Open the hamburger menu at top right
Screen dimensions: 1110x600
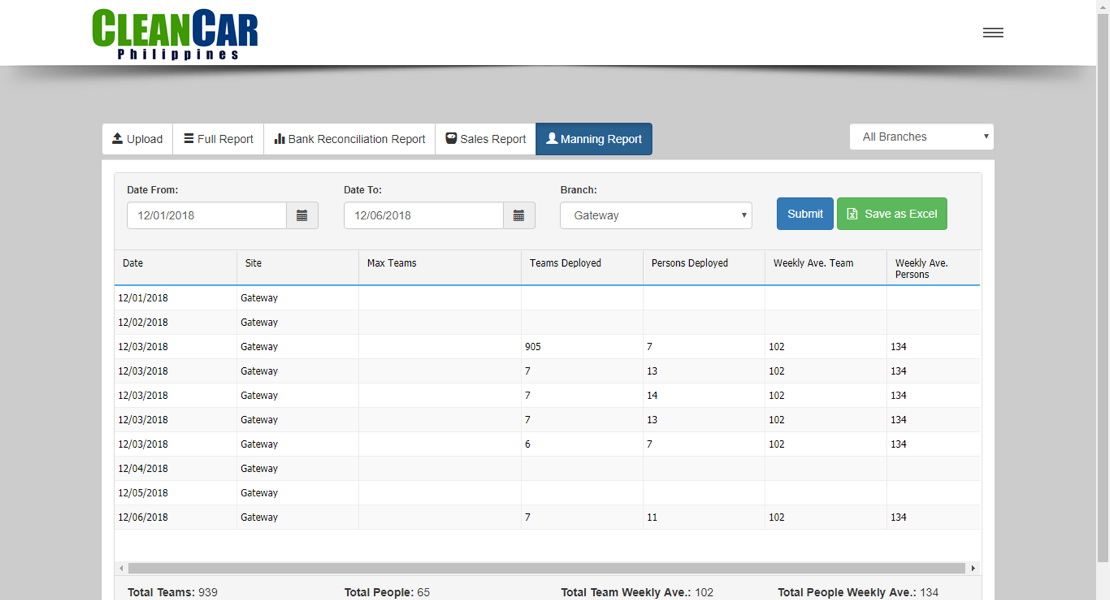tap(992, 31)
